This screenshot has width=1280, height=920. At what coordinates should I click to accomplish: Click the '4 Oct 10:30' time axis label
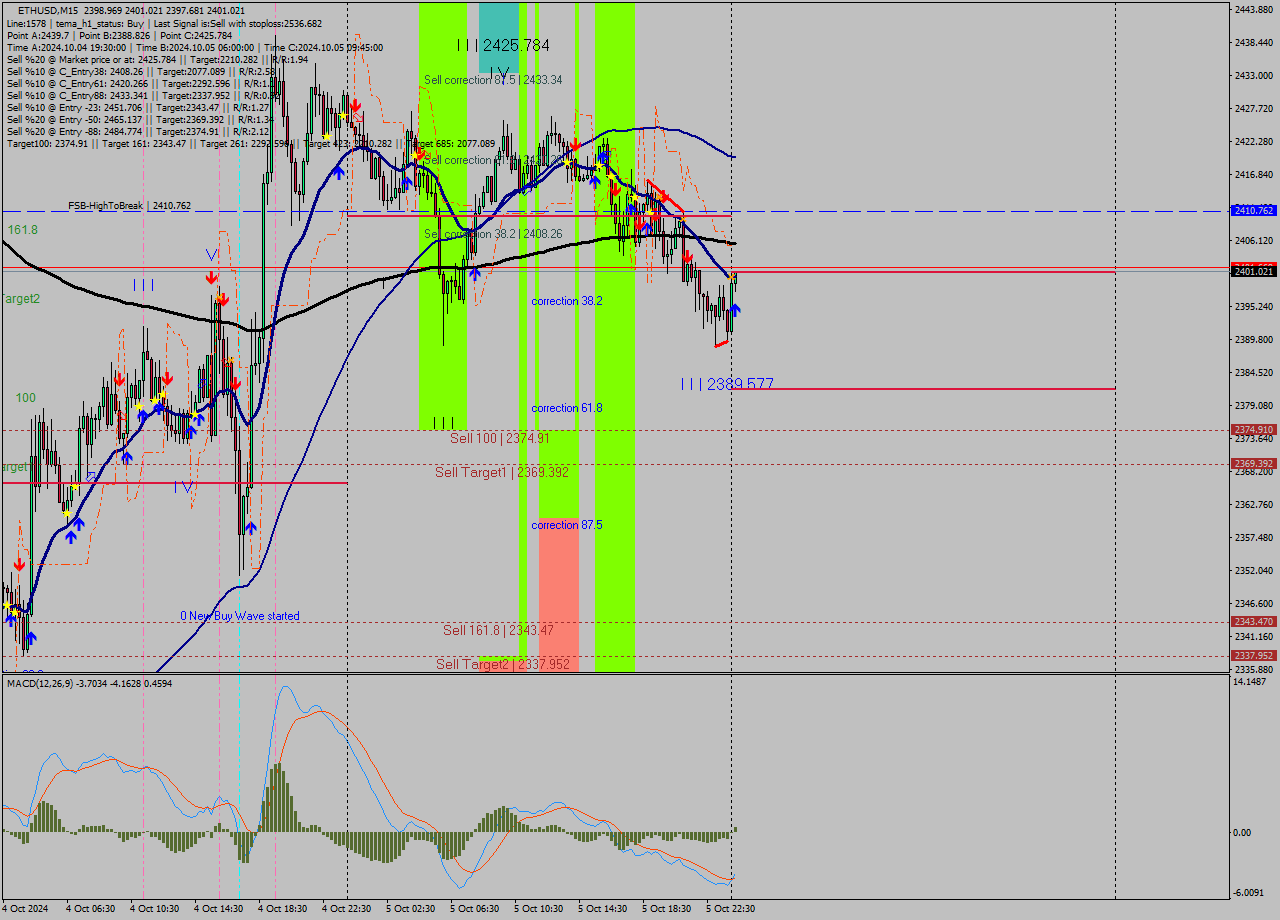pos(155,909)
